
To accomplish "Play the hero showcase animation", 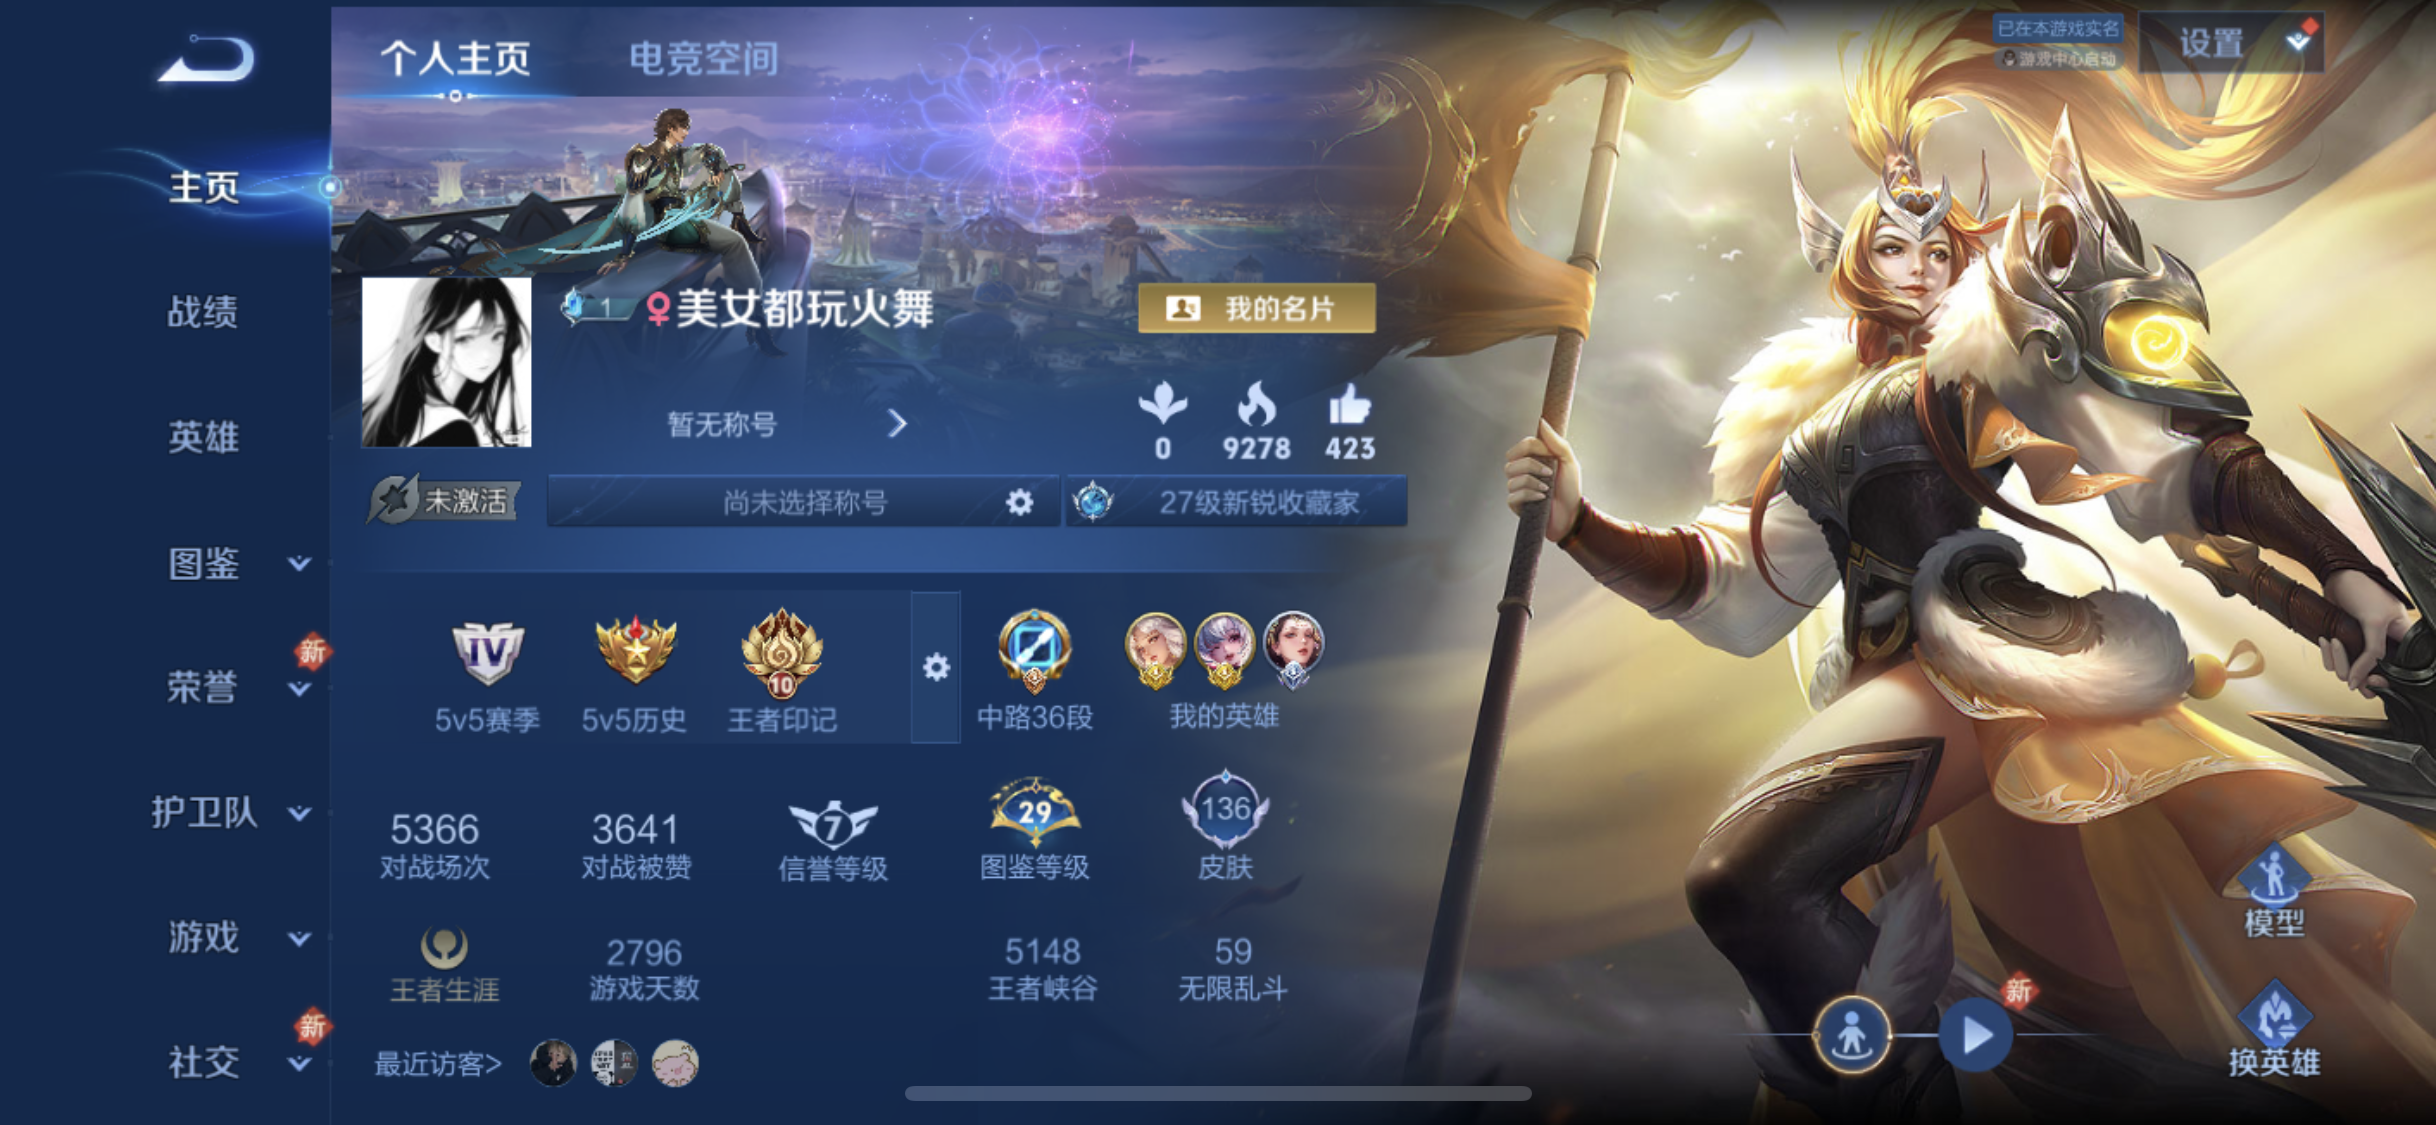I will pyautogui.click(x=1976, y=1035).
